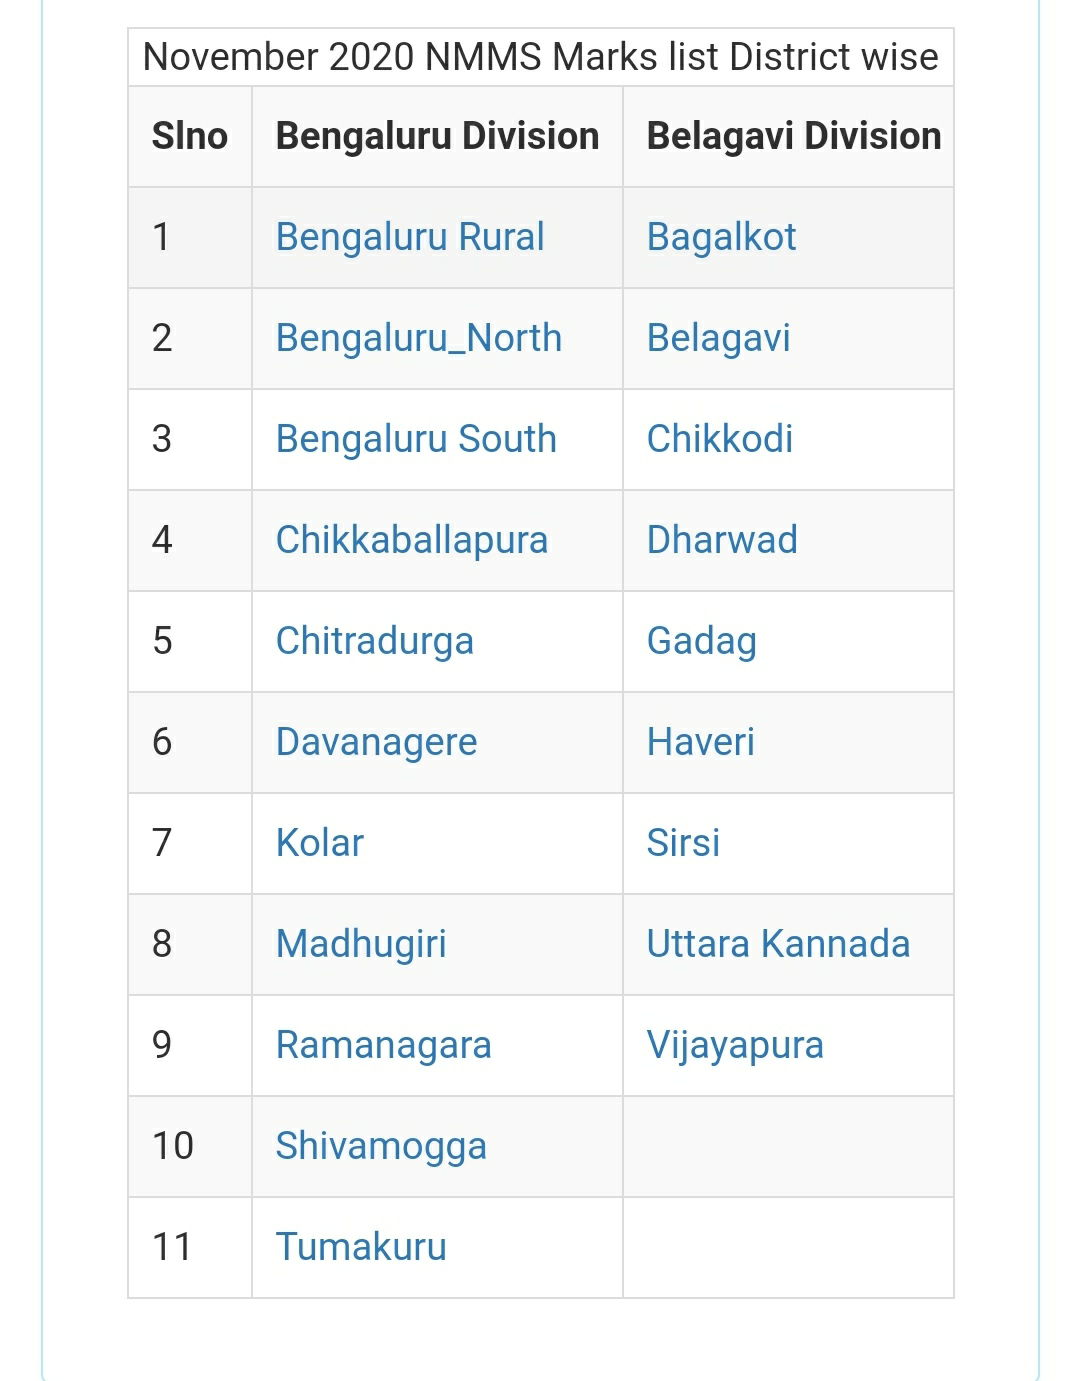Select the Uttara Kannada link
The image size is (1080, 1381).
coord(779,944)
